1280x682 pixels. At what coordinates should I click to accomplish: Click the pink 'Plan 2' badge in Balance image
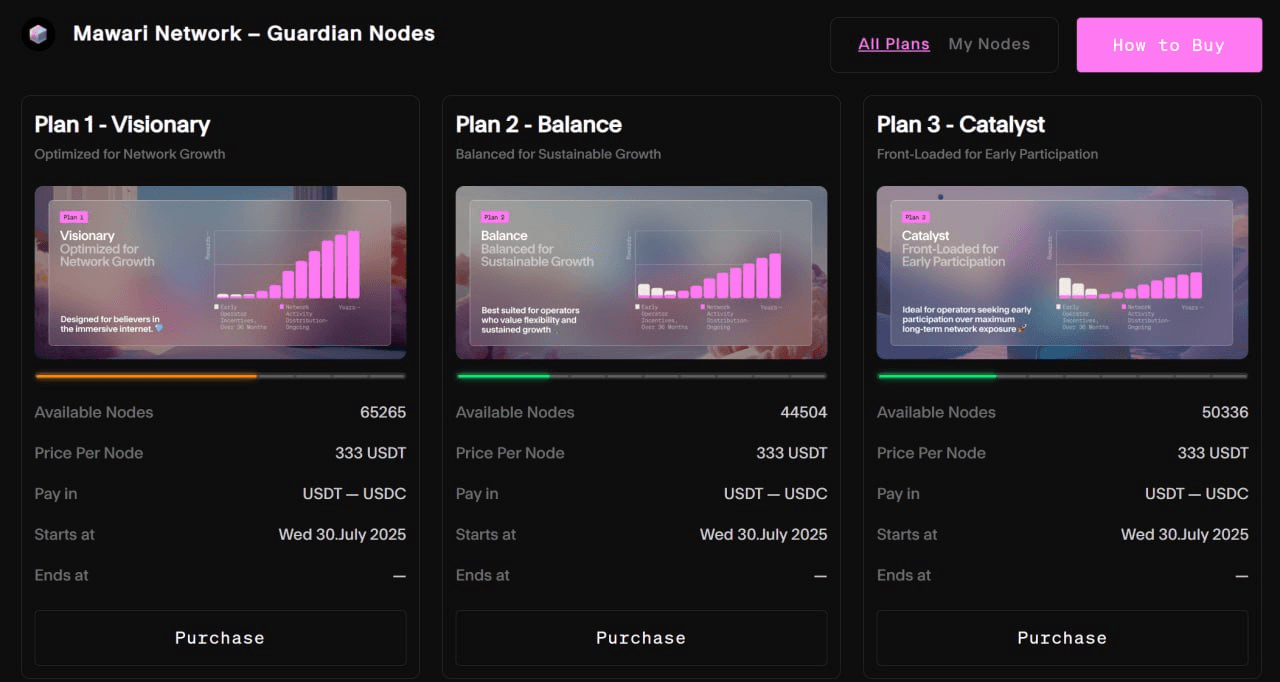(495, 217)
